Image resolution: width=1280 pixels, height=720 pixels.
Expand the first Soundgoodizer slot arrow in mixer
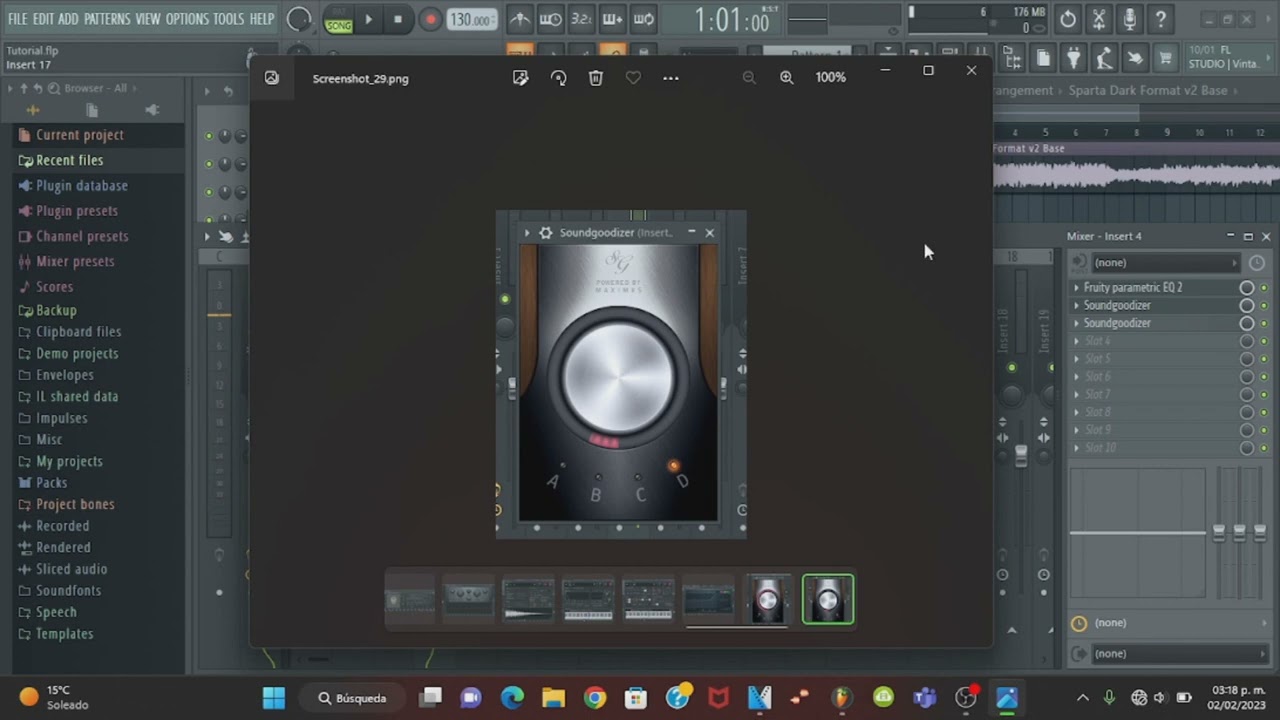pyautogui.click(x=1077, y=305)
